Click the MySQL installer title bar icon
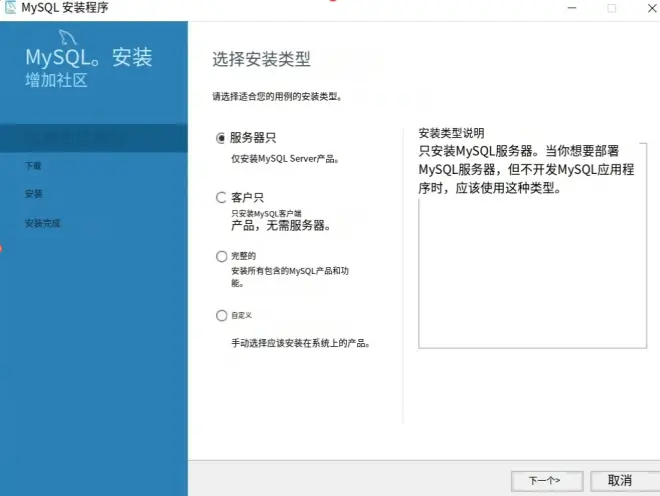Image resolution: width=660 pixels, height=496 pixels. pyautogui.click(x=10, y=8)
